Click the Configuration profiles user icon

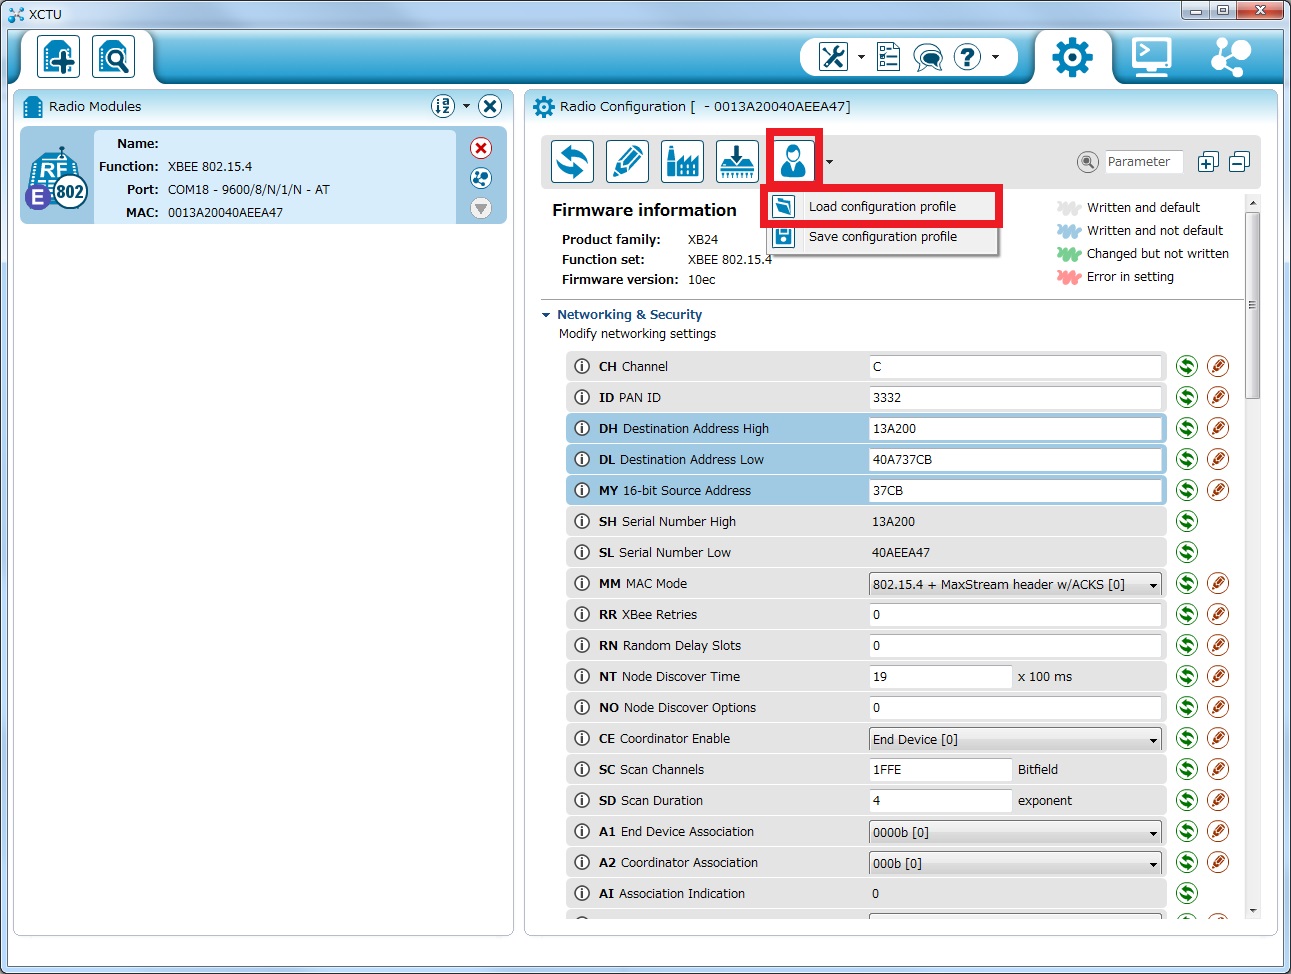794,160
